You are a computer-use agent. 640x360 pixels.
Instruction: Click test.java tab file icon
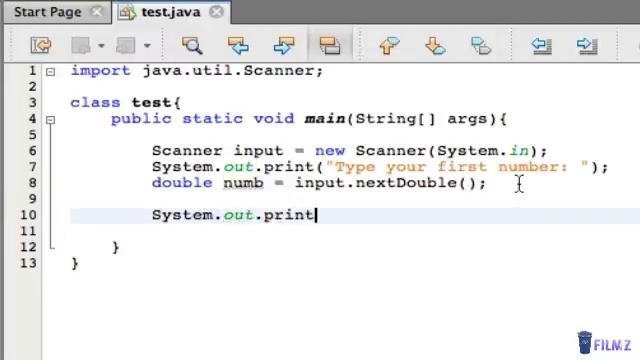pyautogui.click(x=127, y=12)
